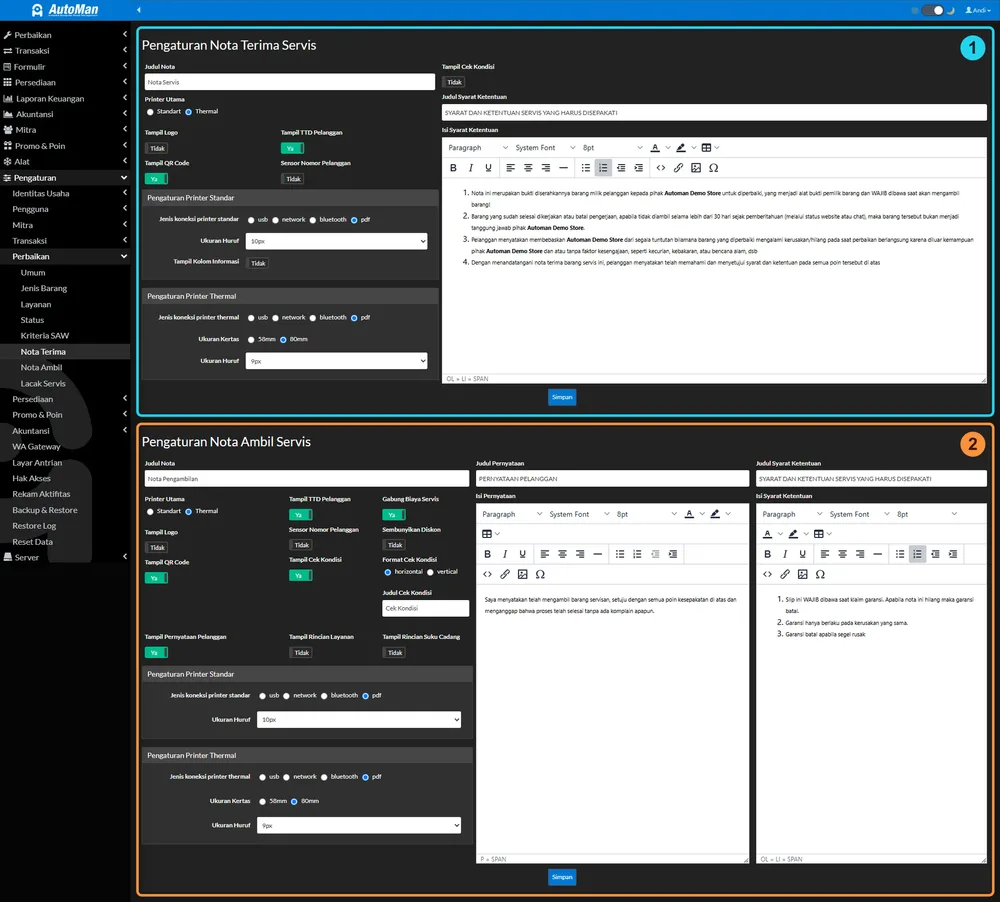The image size is (1000, 902).
Task: Click Simpan button for Nota Terima Servis
Action: coord(562,397)
